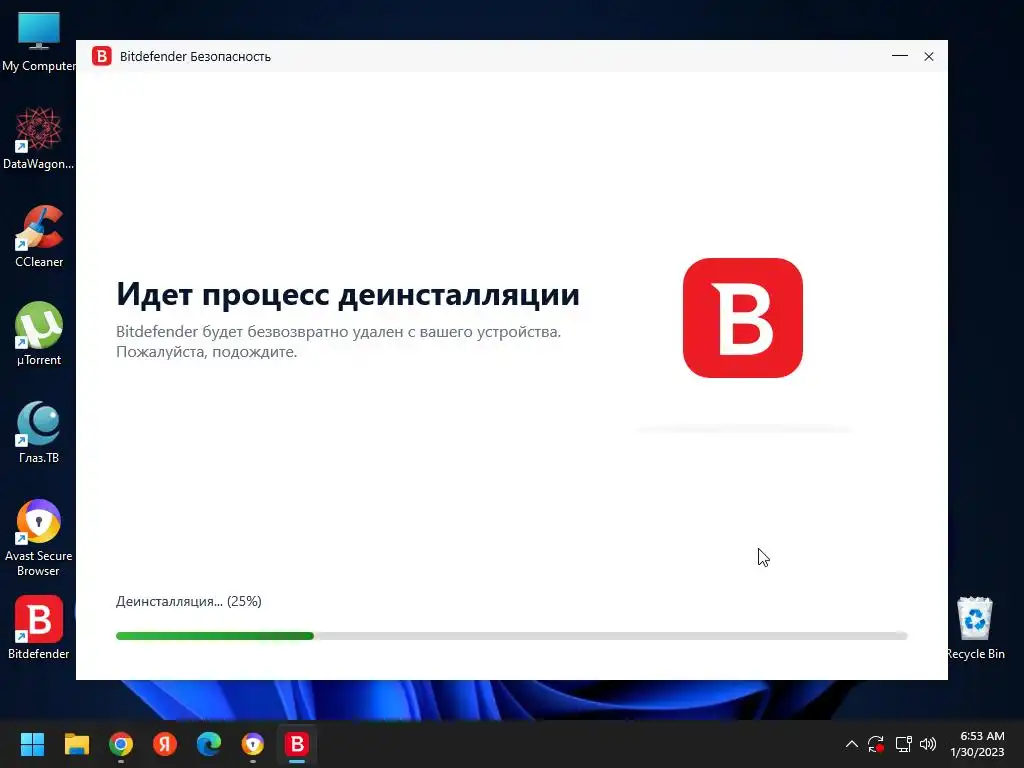The width and height of the screenshot is (1024, 768).
Task: Select the CCleaner desktop shortcut
Action: pos(39,236)
